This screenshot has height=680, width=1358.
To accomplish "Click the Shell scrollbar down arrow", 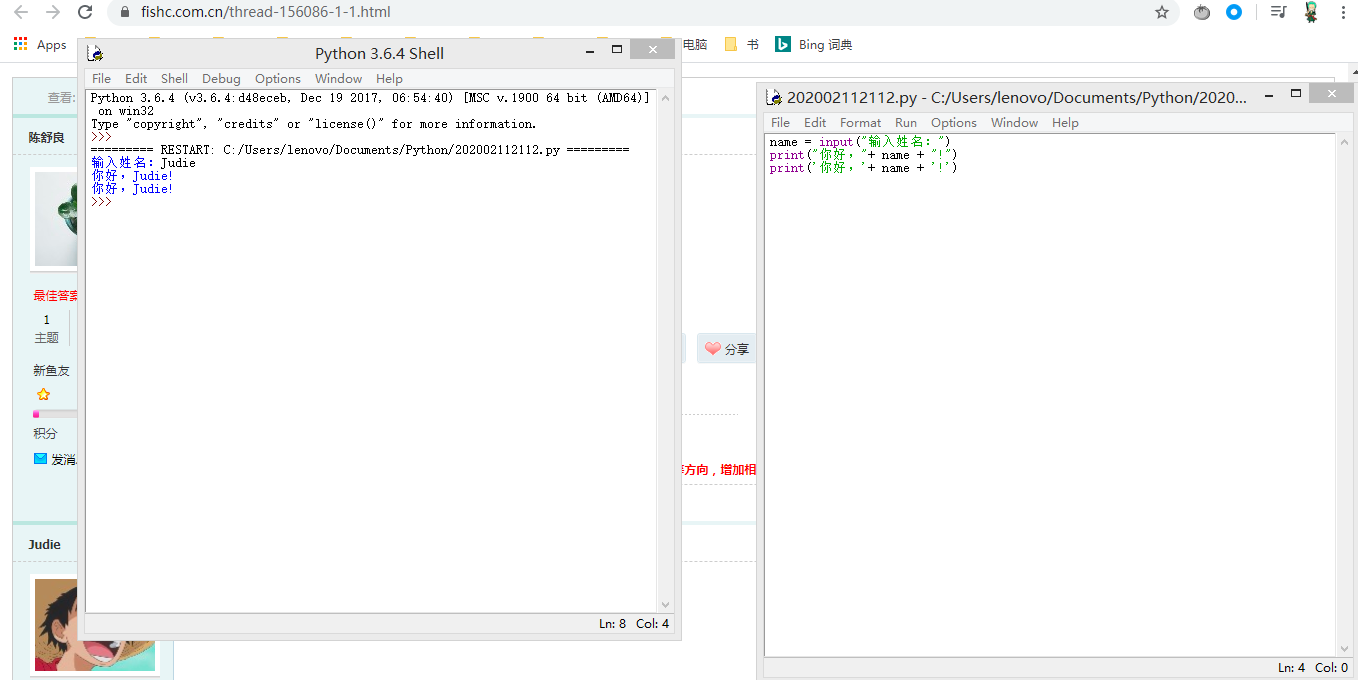I will pos(666,605).
